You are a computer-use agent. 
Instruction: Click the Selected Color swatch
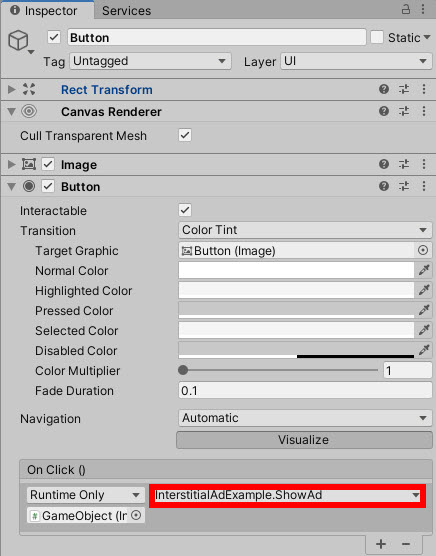pos(296,330)
